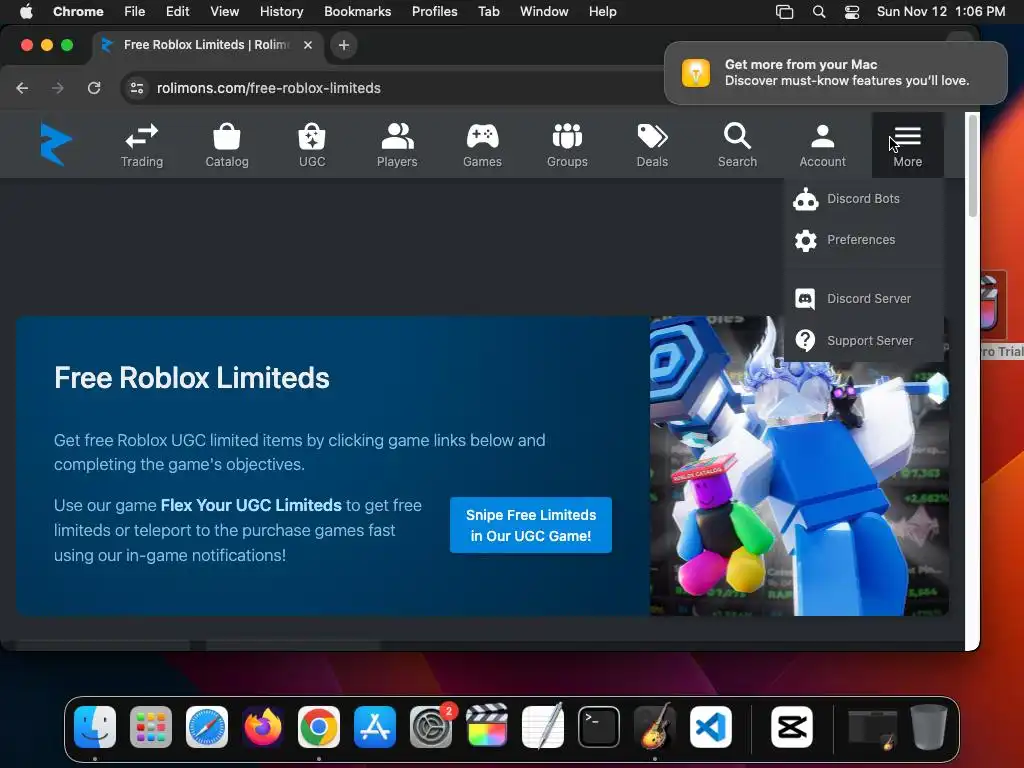The height and width of the screenshot is (768, 1024).
Task: Open Control Center in the menu bar
Action: click(x=852, y=11)
